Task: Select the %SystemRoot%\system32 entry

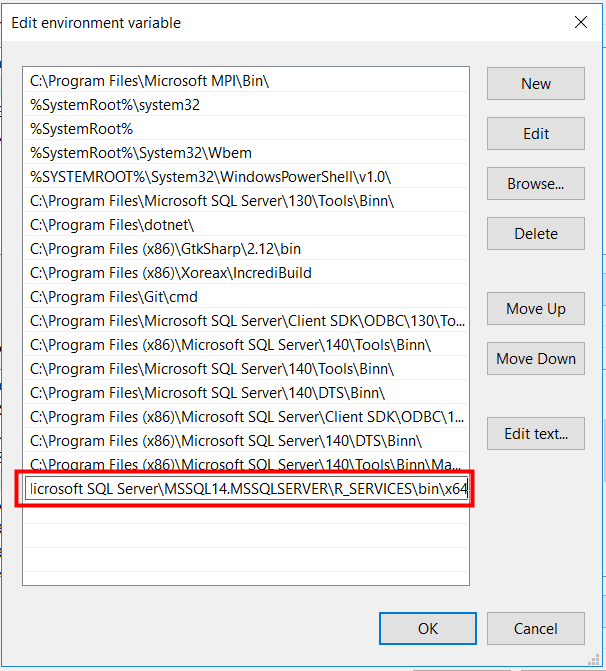Action: (246, 104)
